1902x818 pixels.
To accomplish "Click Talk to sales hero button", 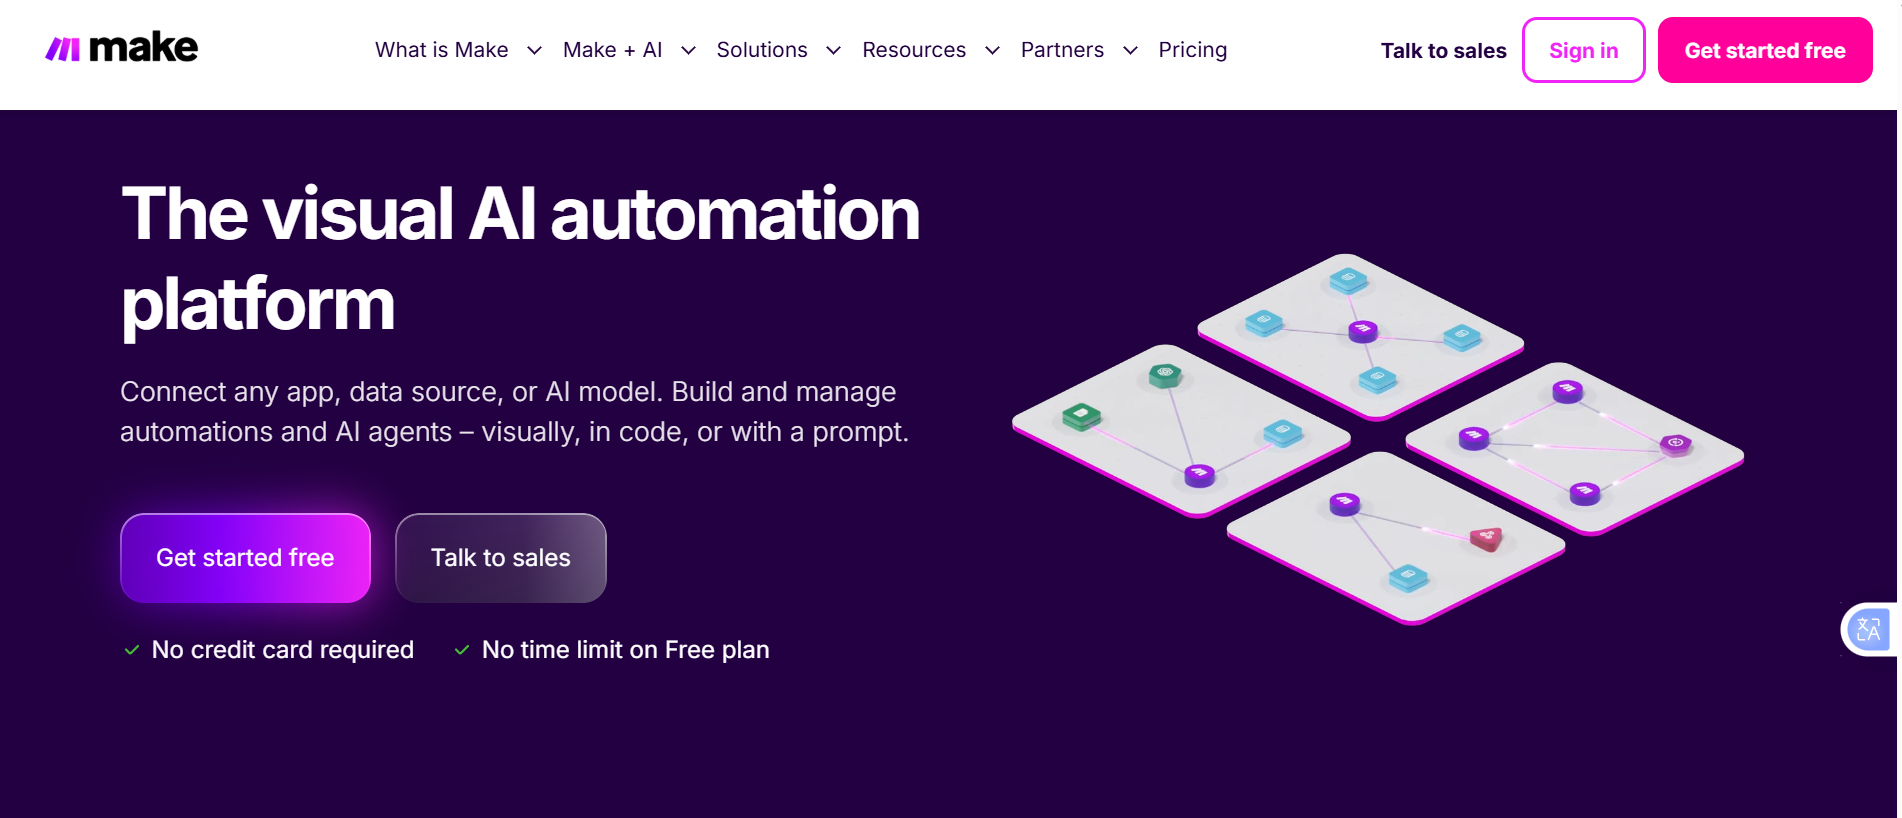I will [x=501, y=558].
